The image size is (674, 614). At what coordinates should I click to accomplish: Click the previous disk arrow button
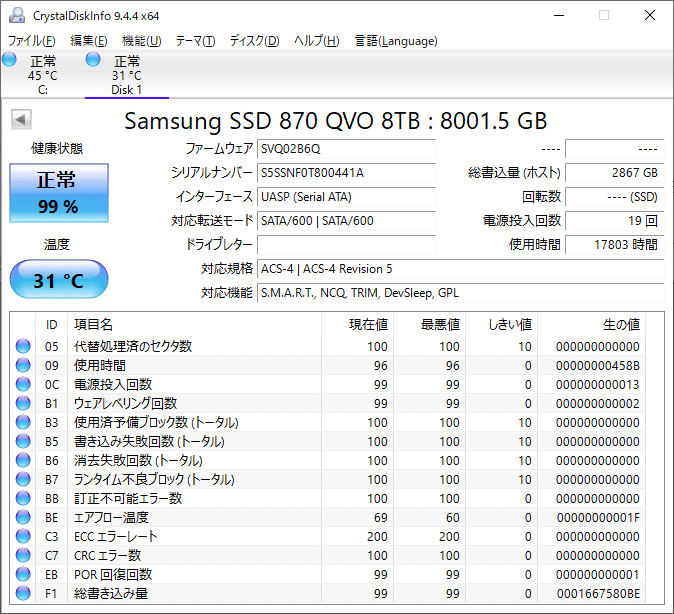(x=20, y=120)
